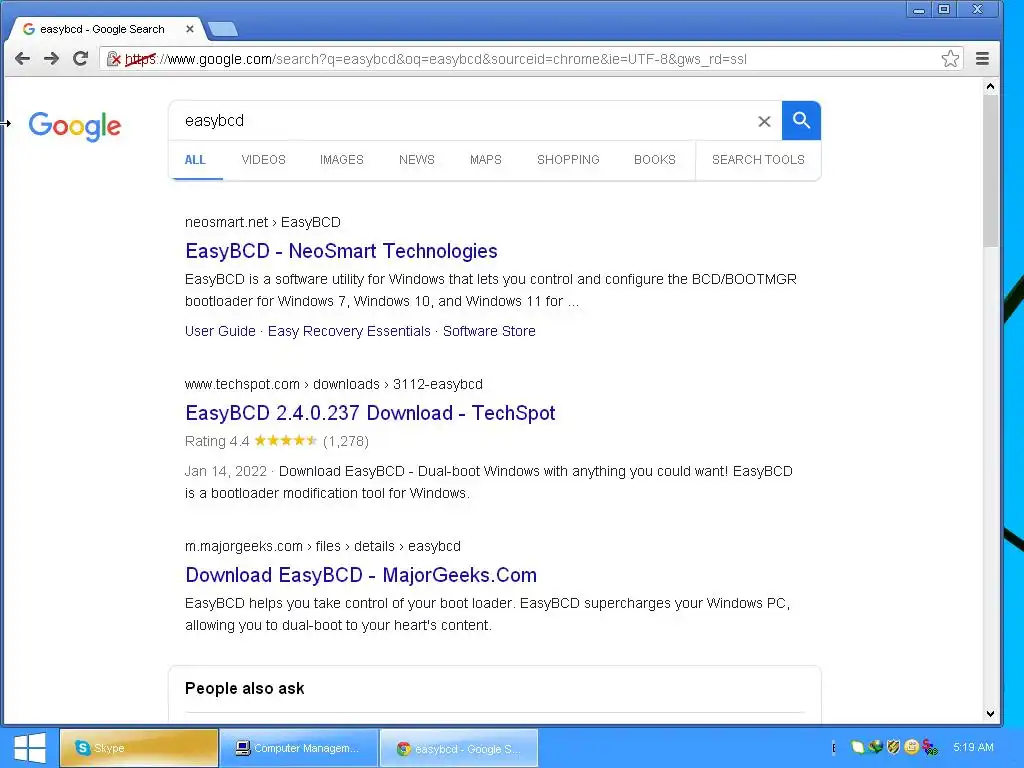Click the scrollbar up arrow
Viewport: 1024px width, 768px height.
(x=990, y=86)
